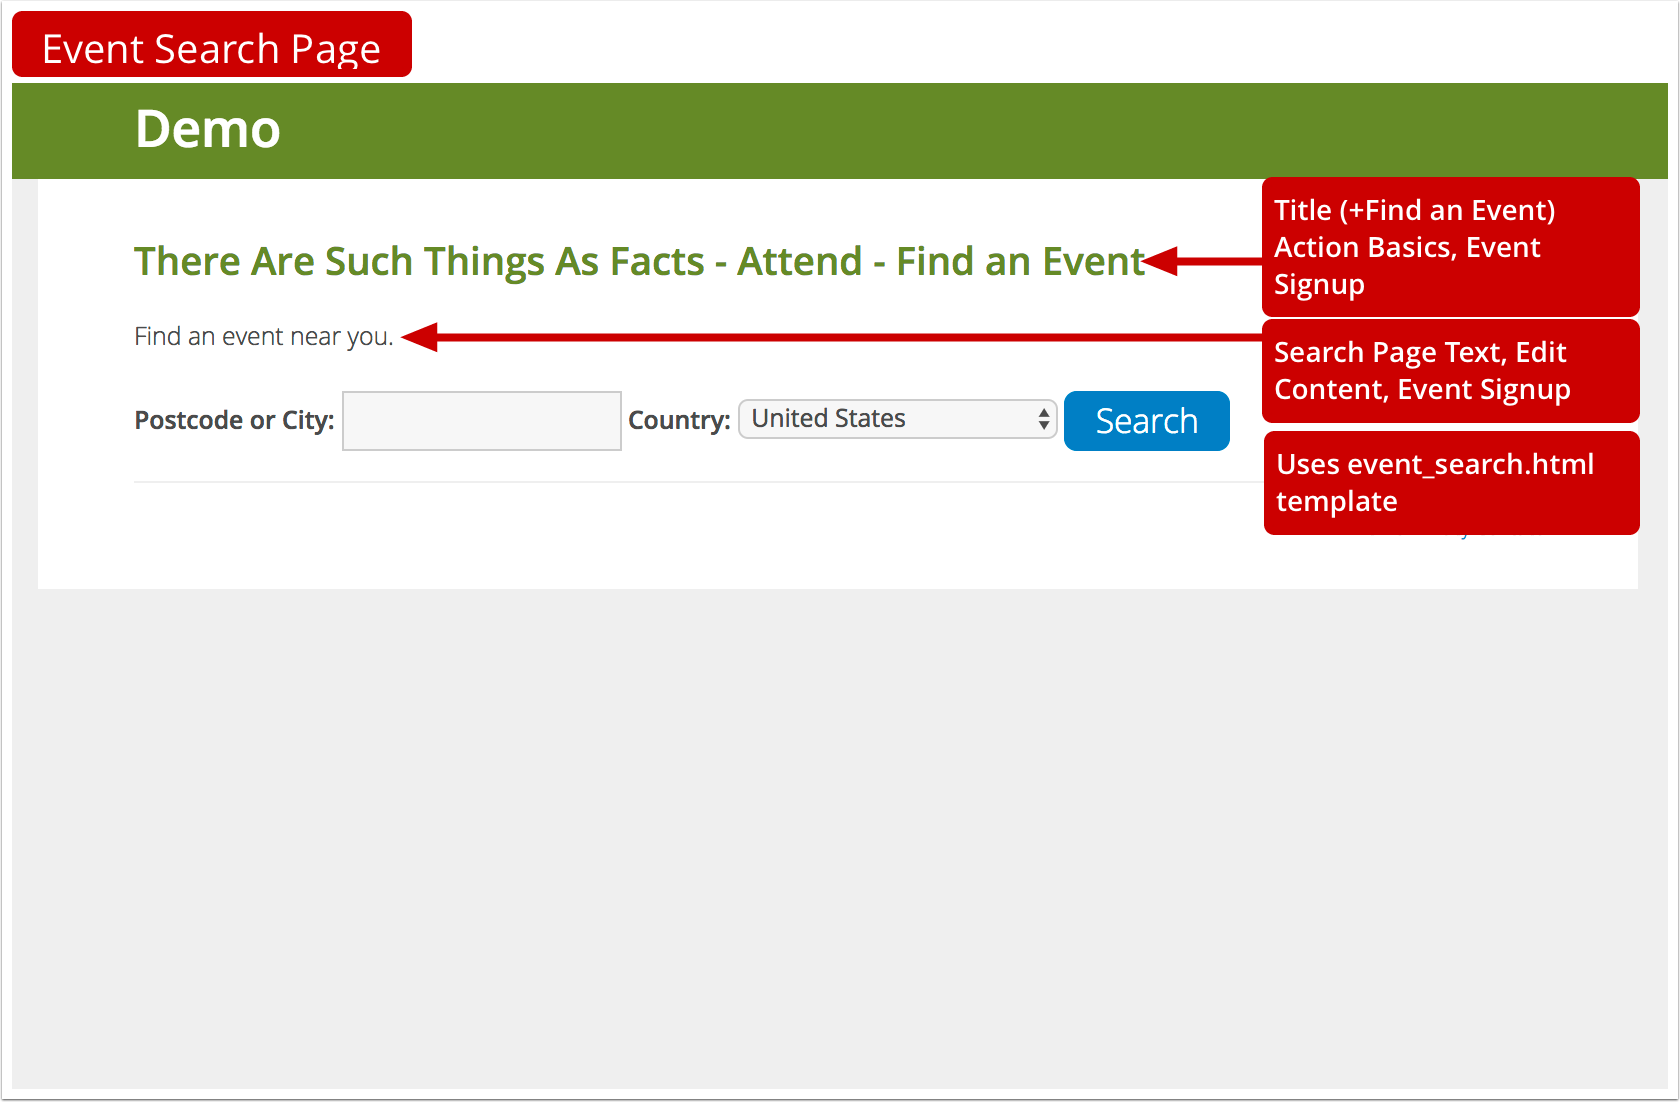Viewport: 1680px width, 1102px height.
Task: Click the Country dropdown stepper arrows
Action: 1041,419
